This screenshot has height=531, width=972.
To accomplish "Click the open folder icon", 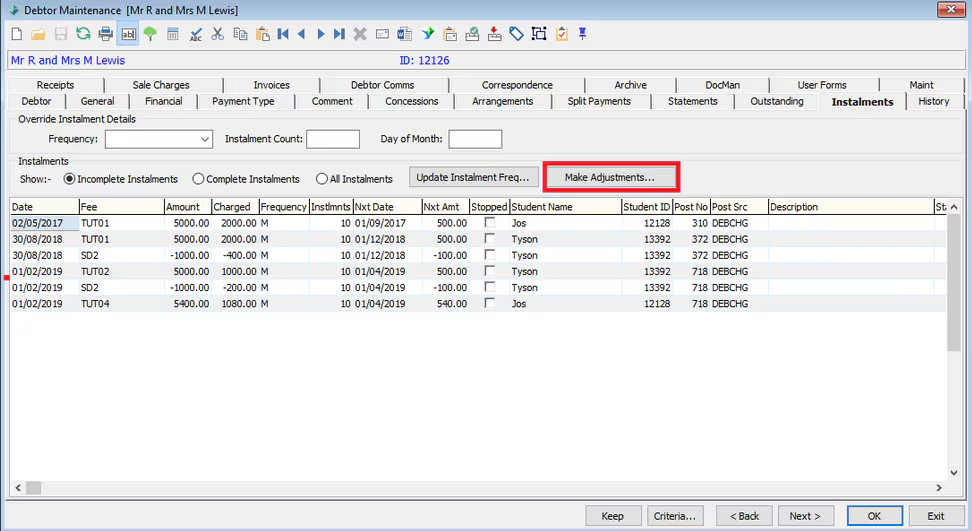I will 38,34.
